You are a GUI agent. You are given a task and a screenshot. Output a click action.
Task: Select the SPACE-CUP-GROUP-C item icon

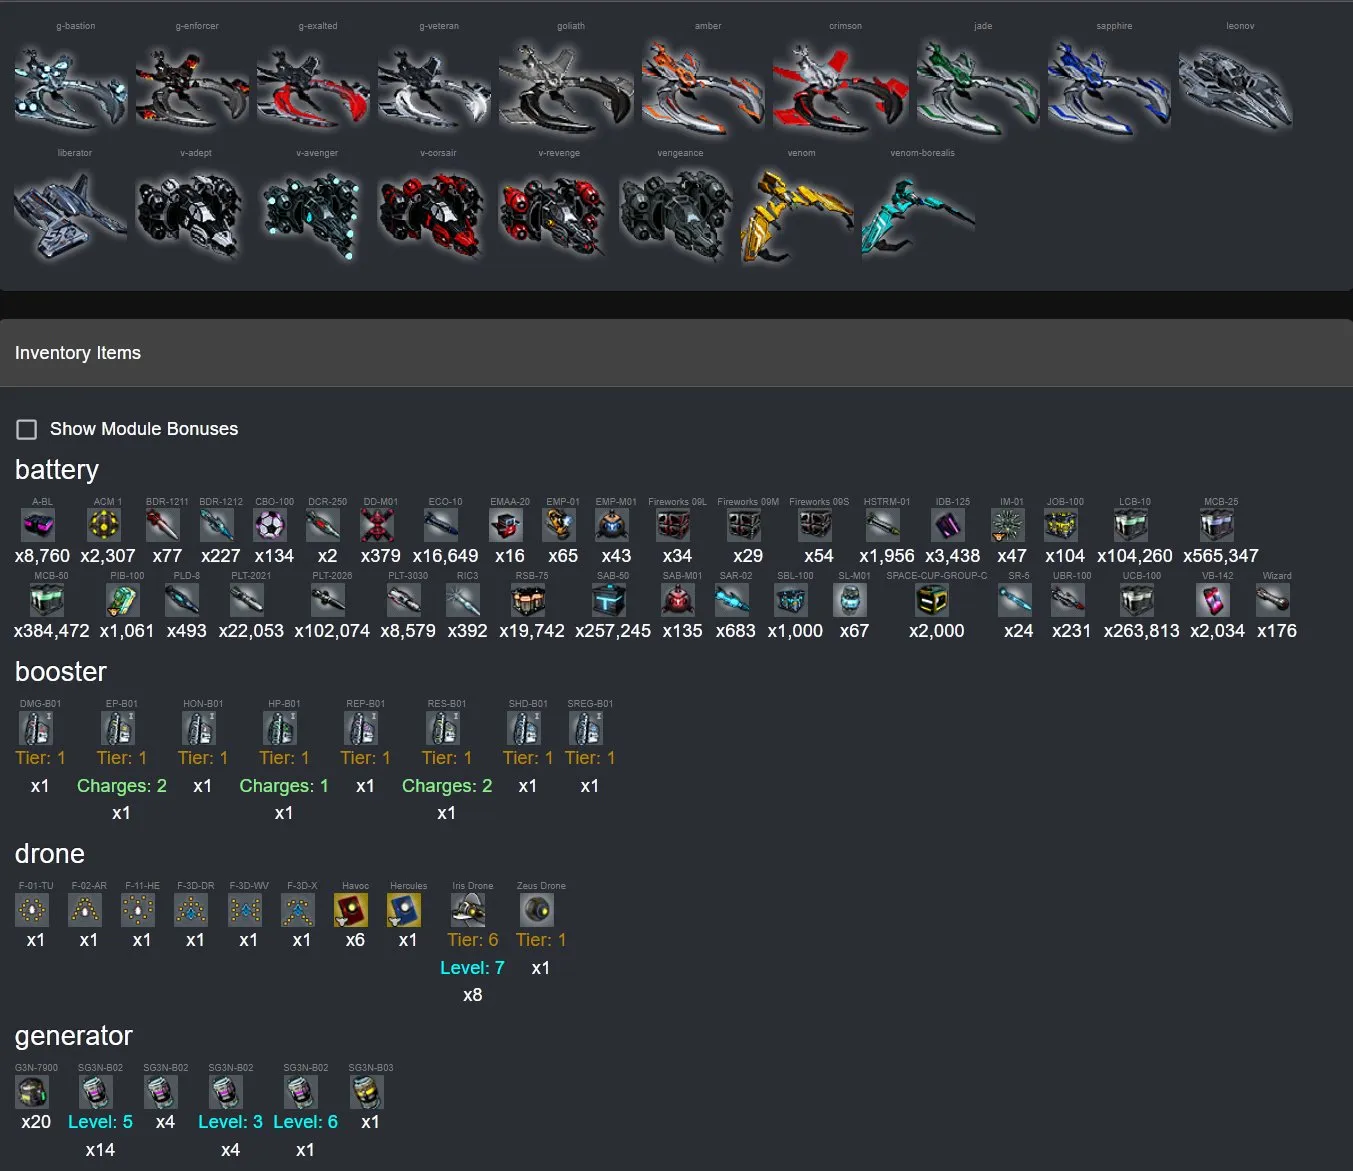click(x=933, y=599)
